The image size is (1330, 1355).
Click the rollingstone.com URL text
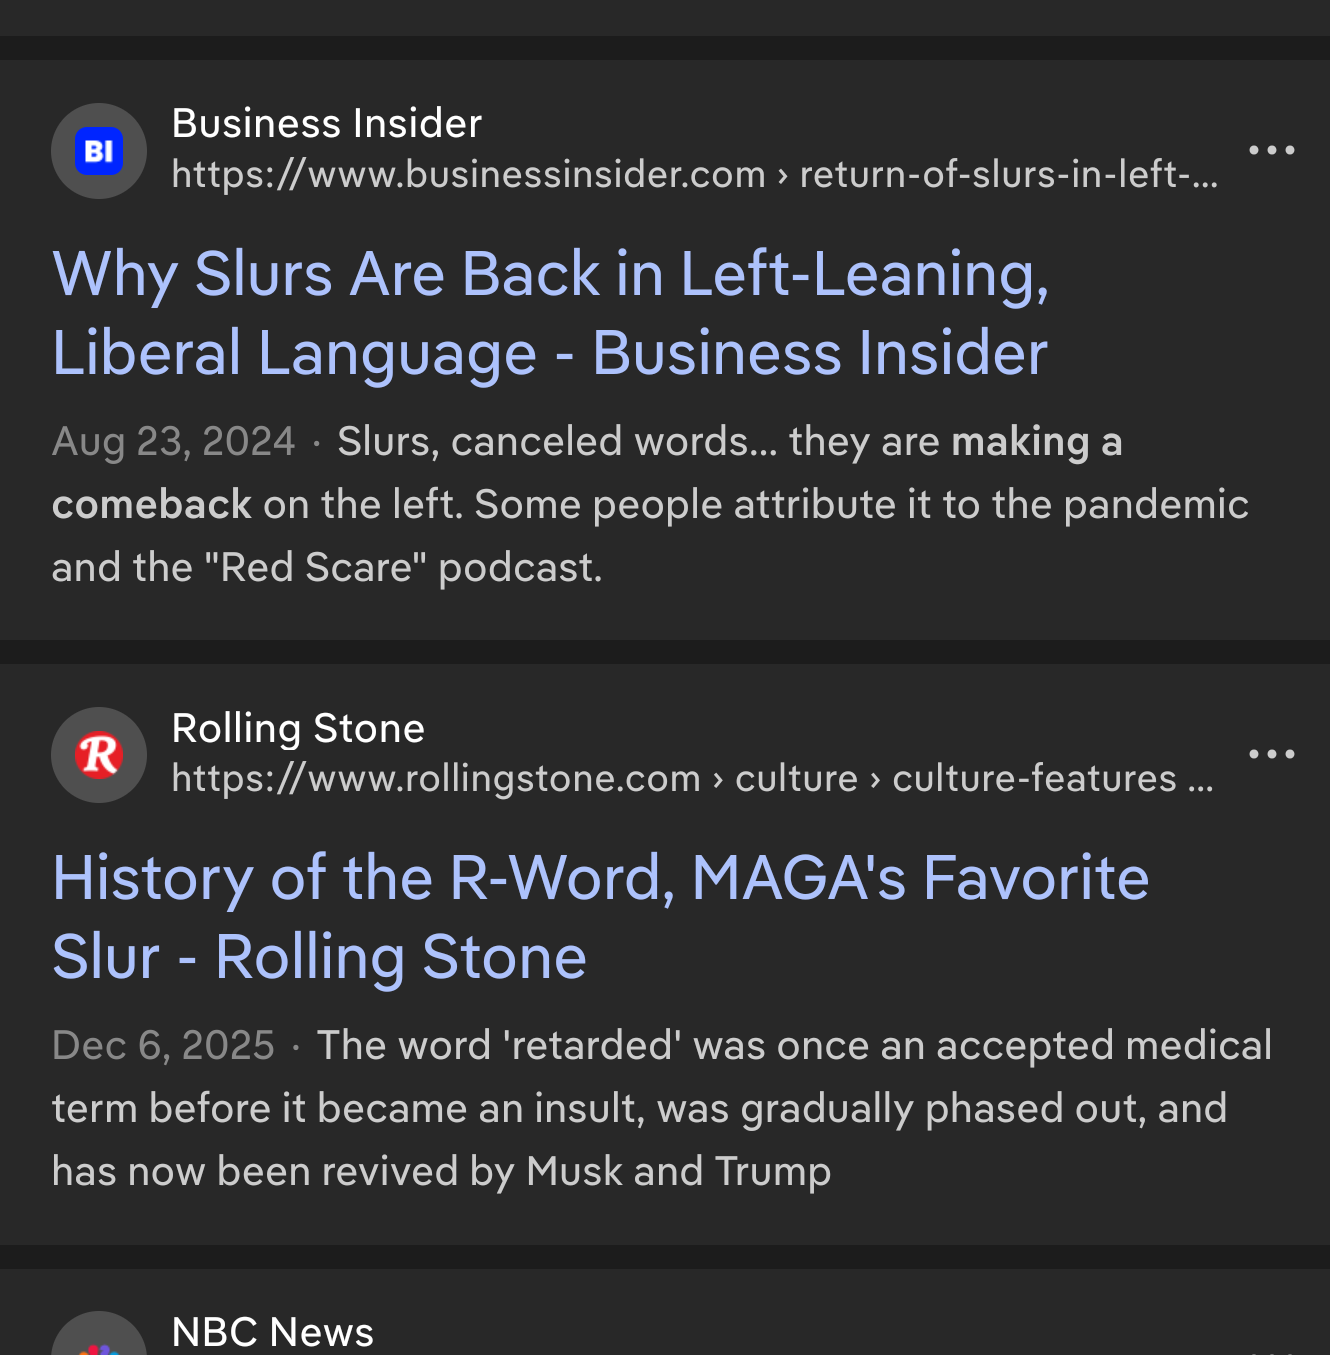436,779
